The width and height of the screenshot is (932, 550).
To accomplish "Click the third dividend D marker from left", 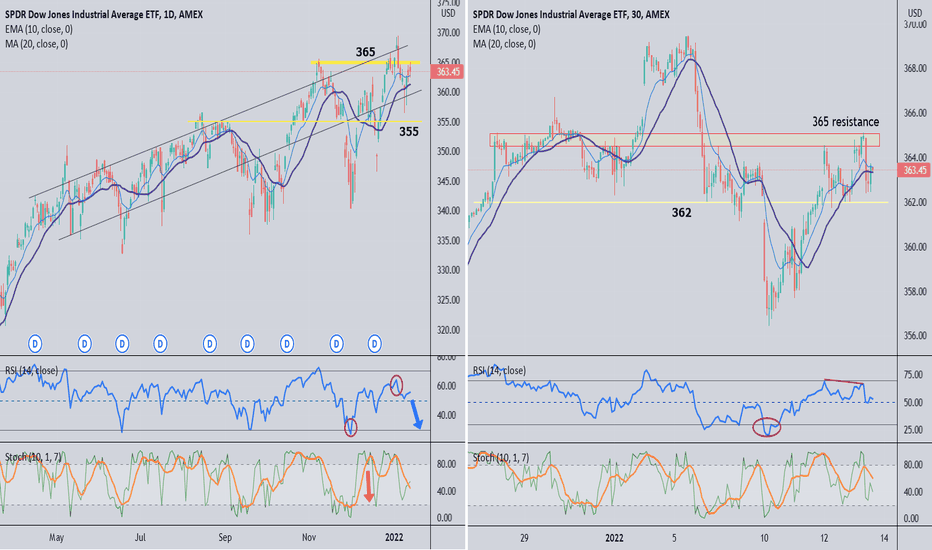I will (122, 343).
